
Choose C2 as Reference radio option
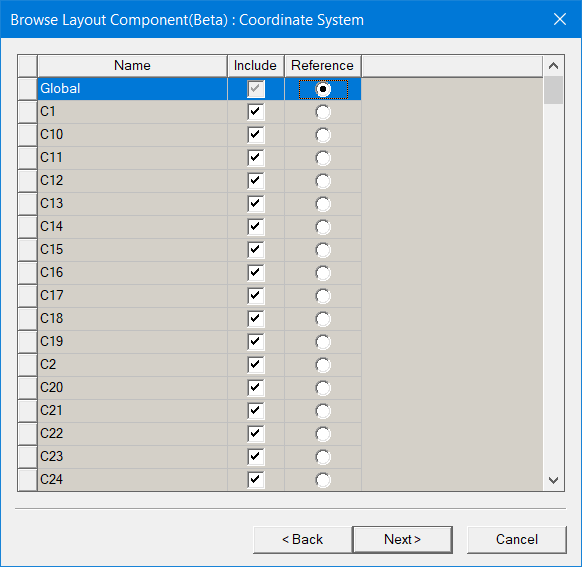(x=323, y=365)
